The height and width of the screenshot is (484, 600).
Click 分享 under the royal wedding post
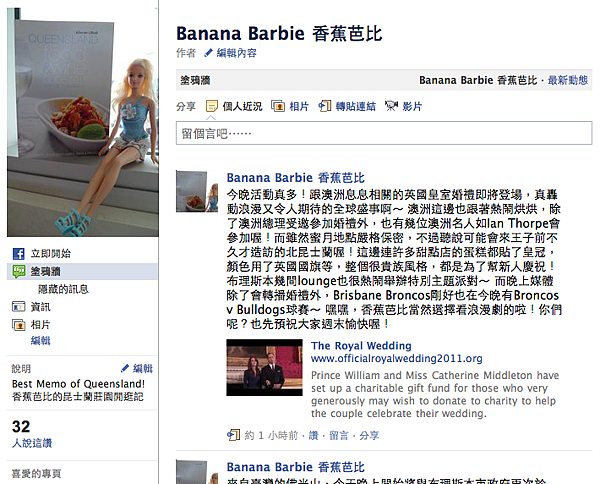tap(369, 435)
